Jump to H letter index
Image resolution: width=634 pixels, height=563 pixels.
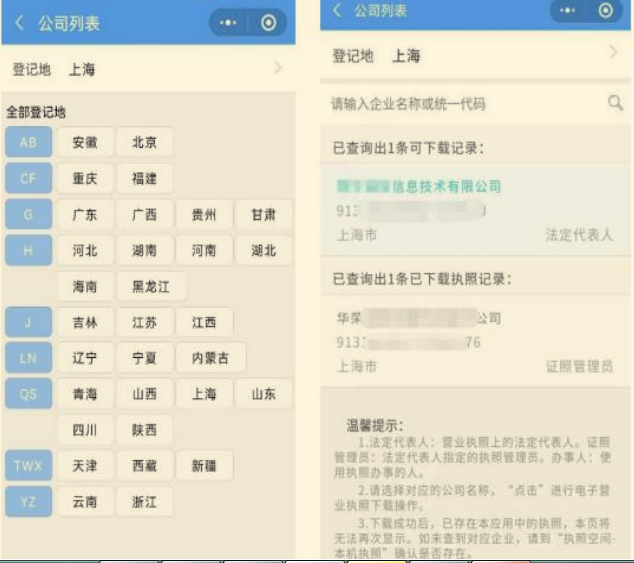pos(28,250)
